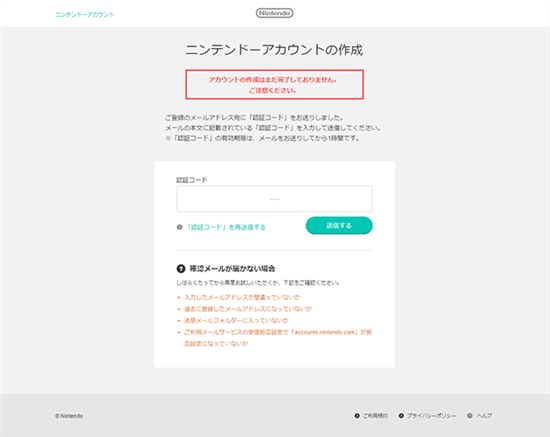Click the 認証コード label above input
The width and height of the screenshot is (550, 437).
click(192, 180)
